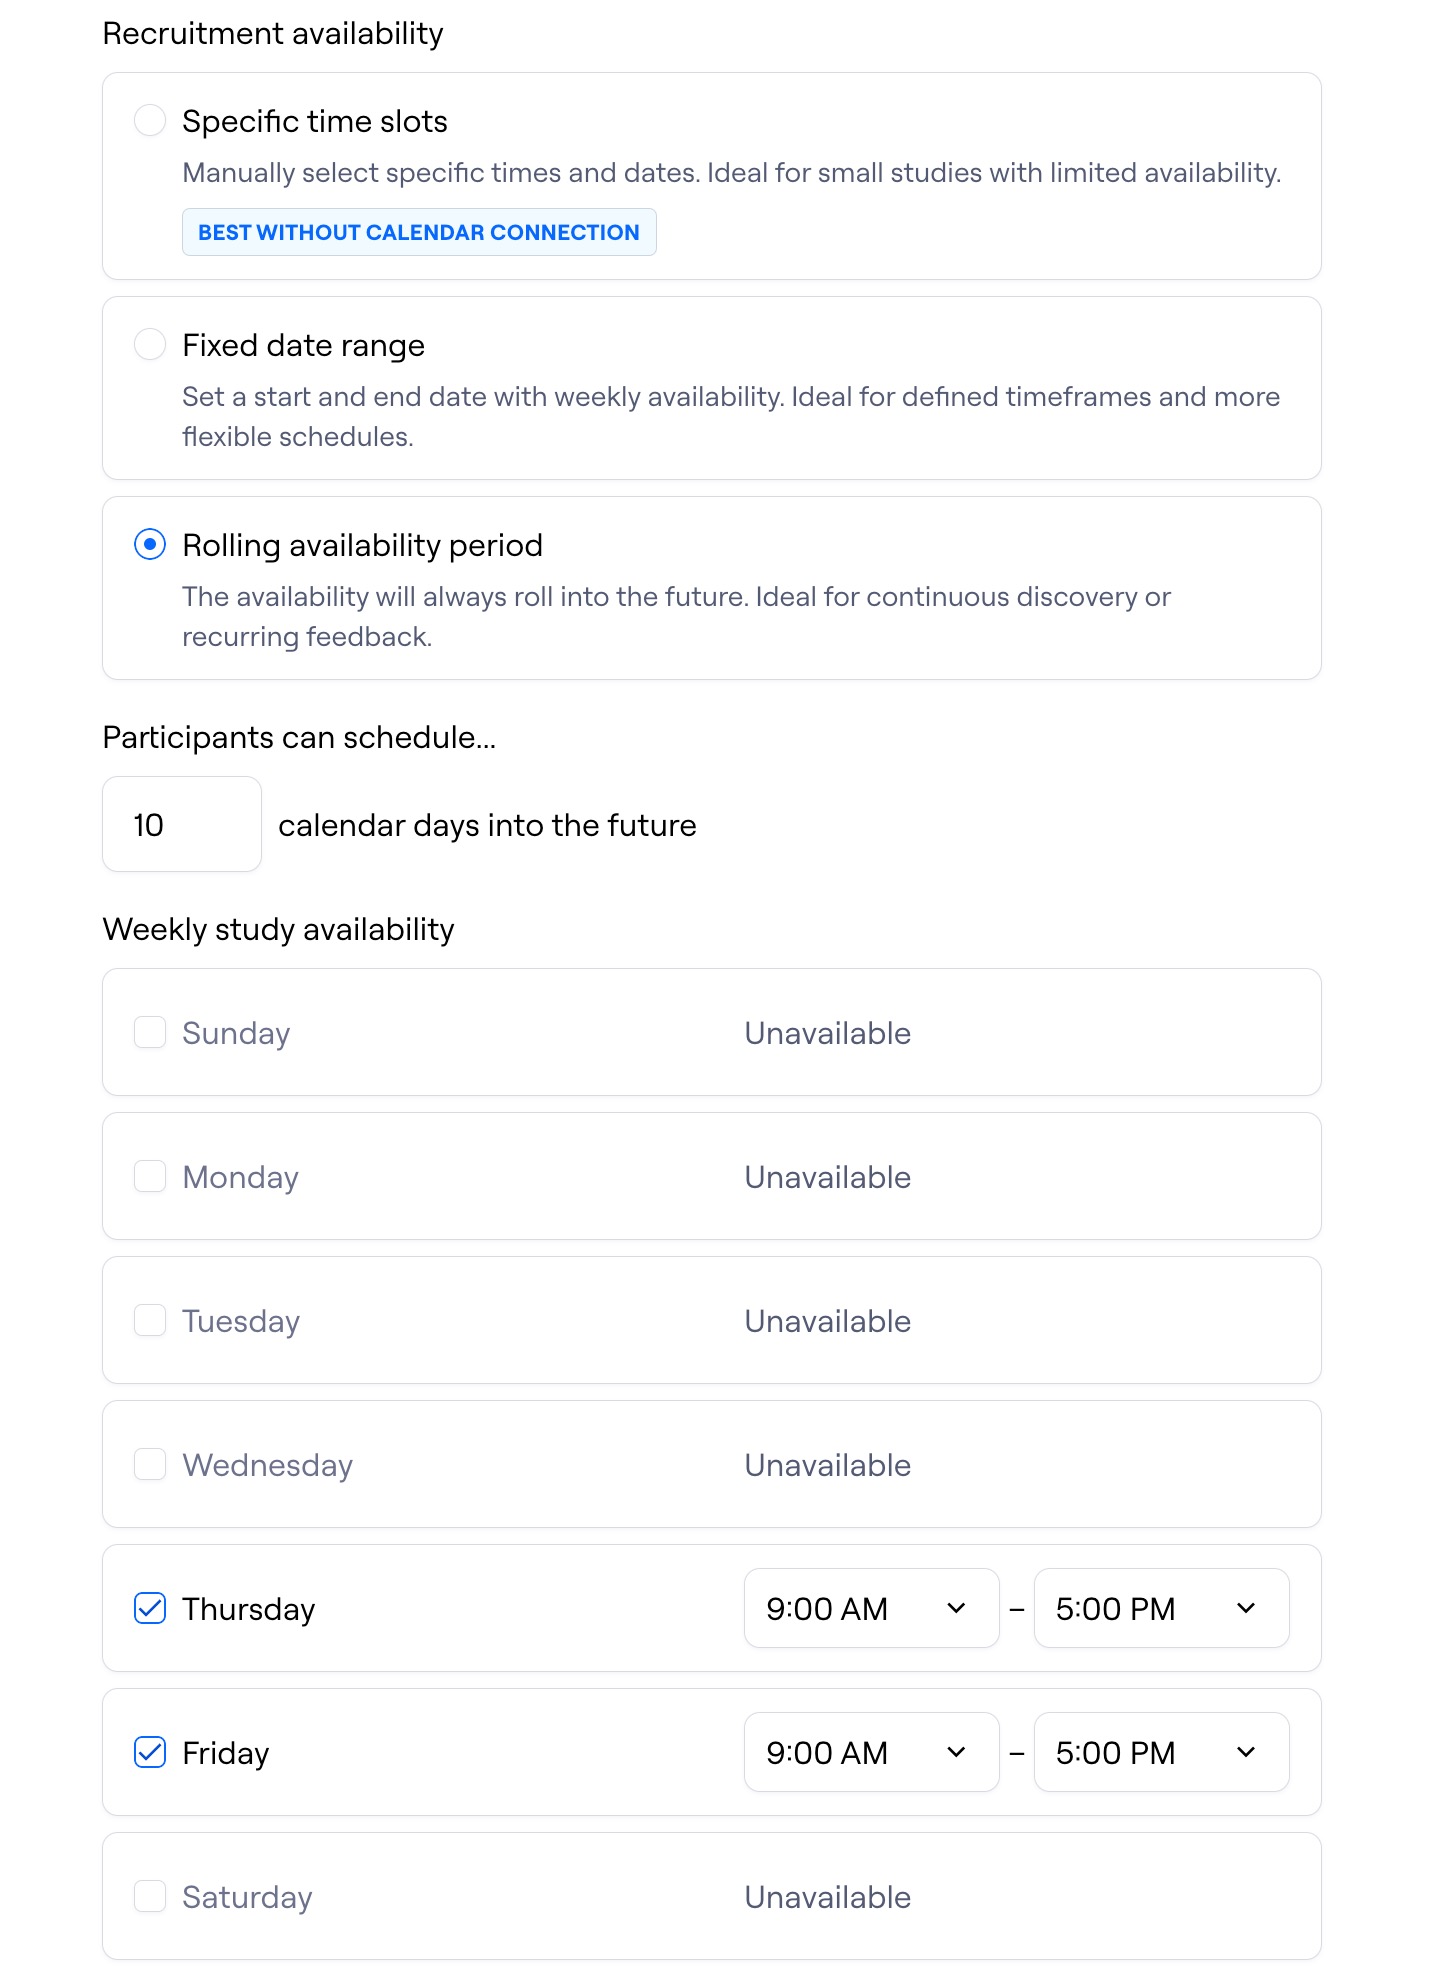Disable the Friday availability checkbox
This screenshot has width=1440, height=1984.
click(x=150, y=1753)
